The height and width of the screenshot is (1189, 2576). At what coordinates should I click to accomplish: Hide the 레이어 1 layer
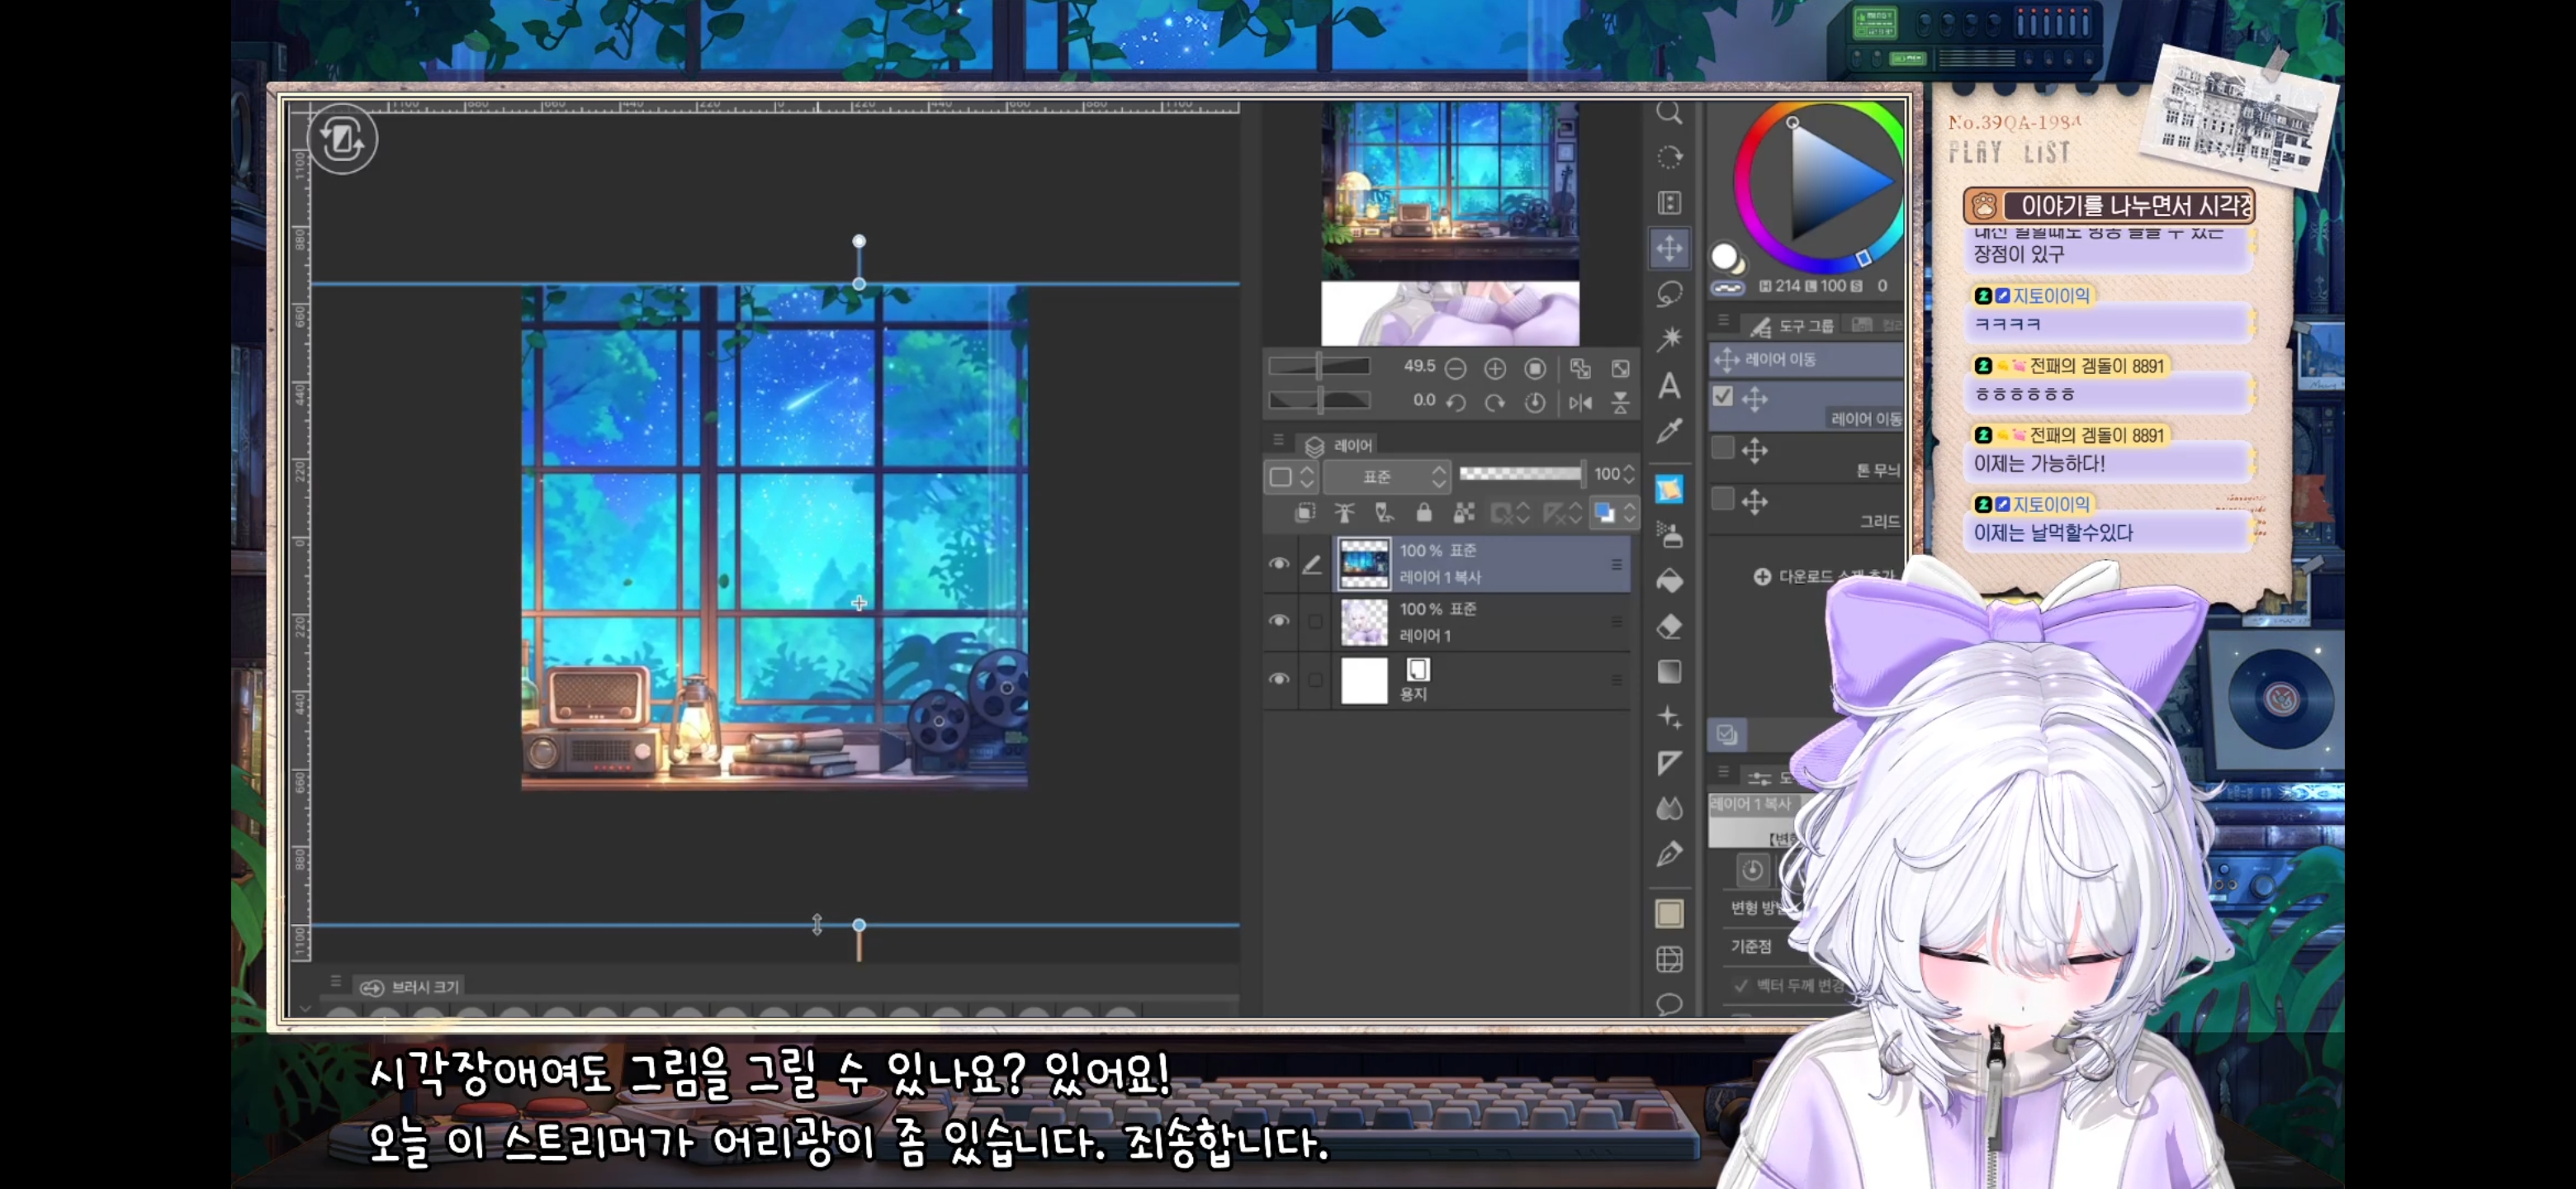click(x=1279, y=621)
